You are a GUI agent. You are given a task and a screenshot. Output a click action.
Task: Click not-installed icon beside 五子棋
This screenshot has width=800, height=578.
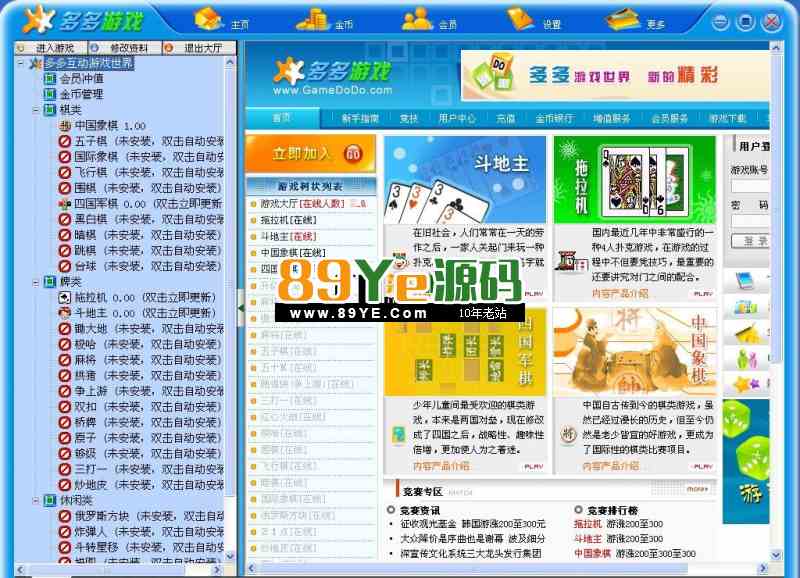pyautogui.click(x=65, y=141)
